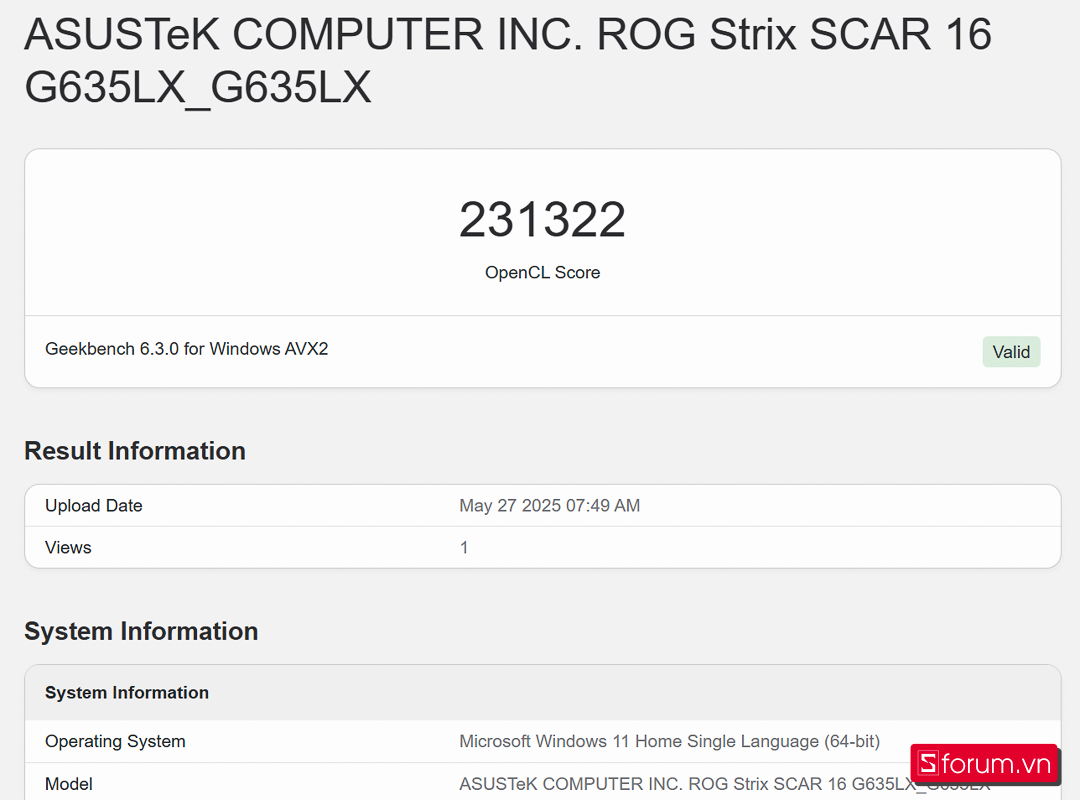
Task: Click the green Valid badge
Action: point(1011,352)
